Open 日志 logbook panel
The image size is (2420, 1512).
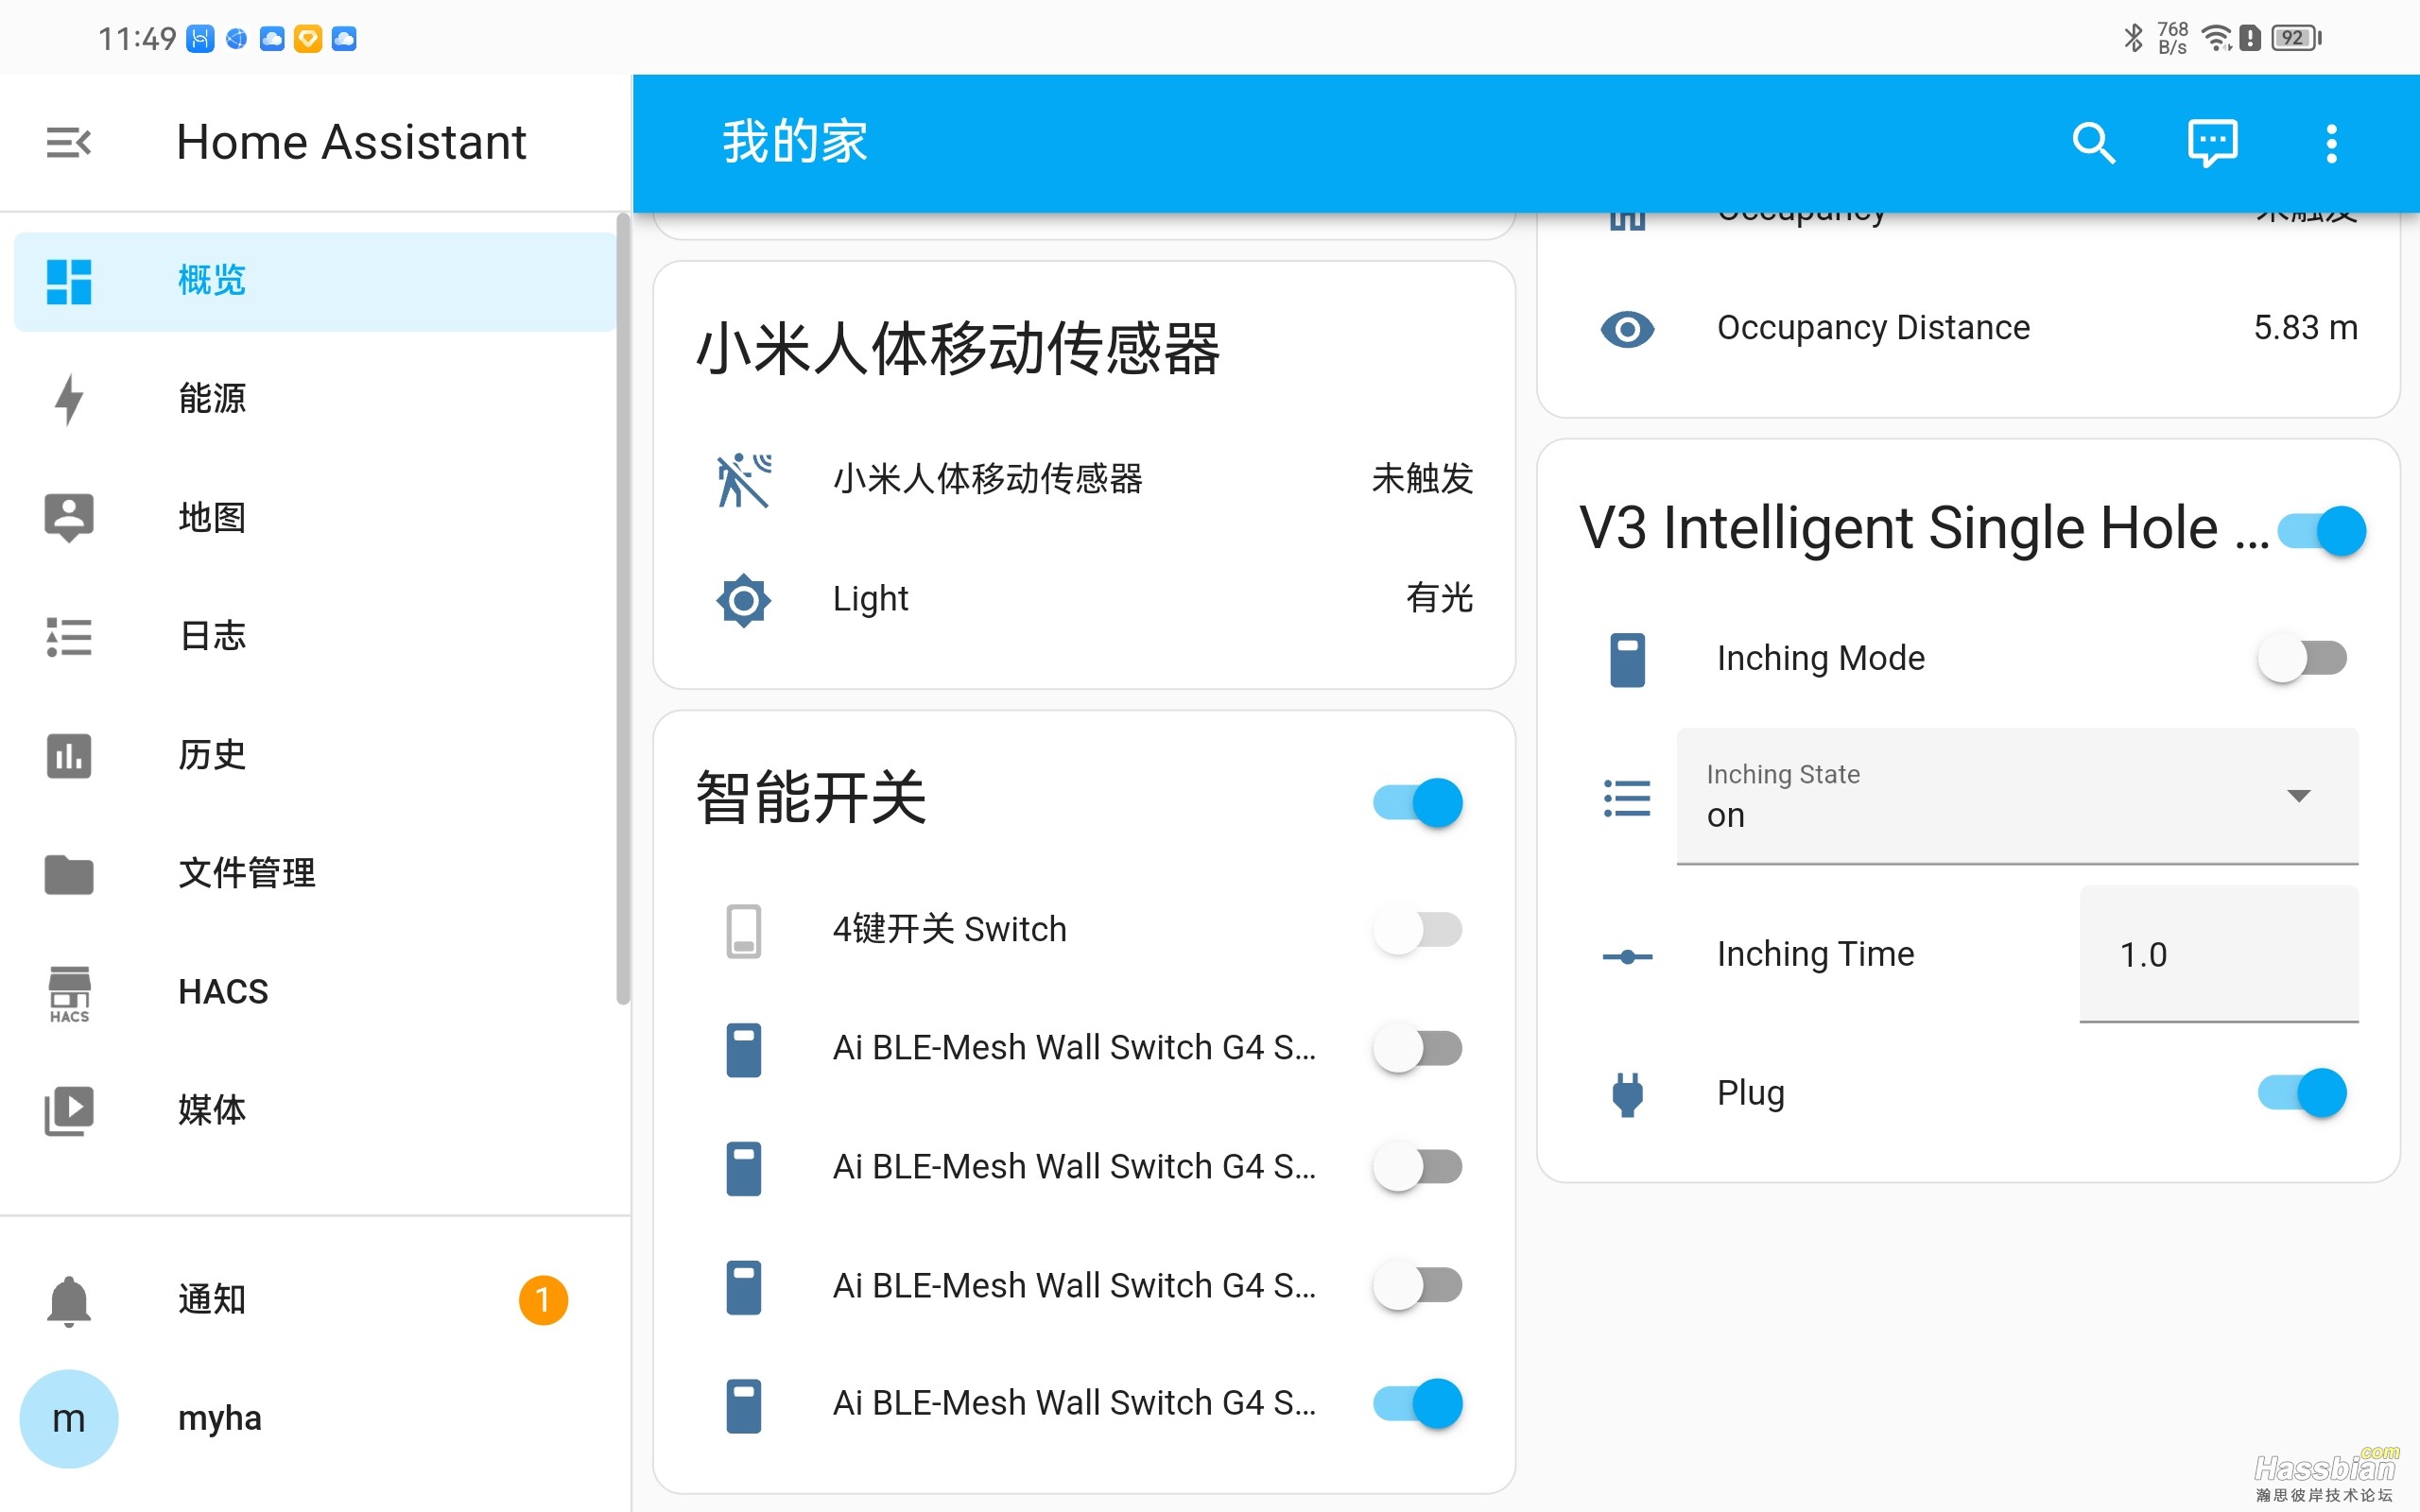pos(315,636)
